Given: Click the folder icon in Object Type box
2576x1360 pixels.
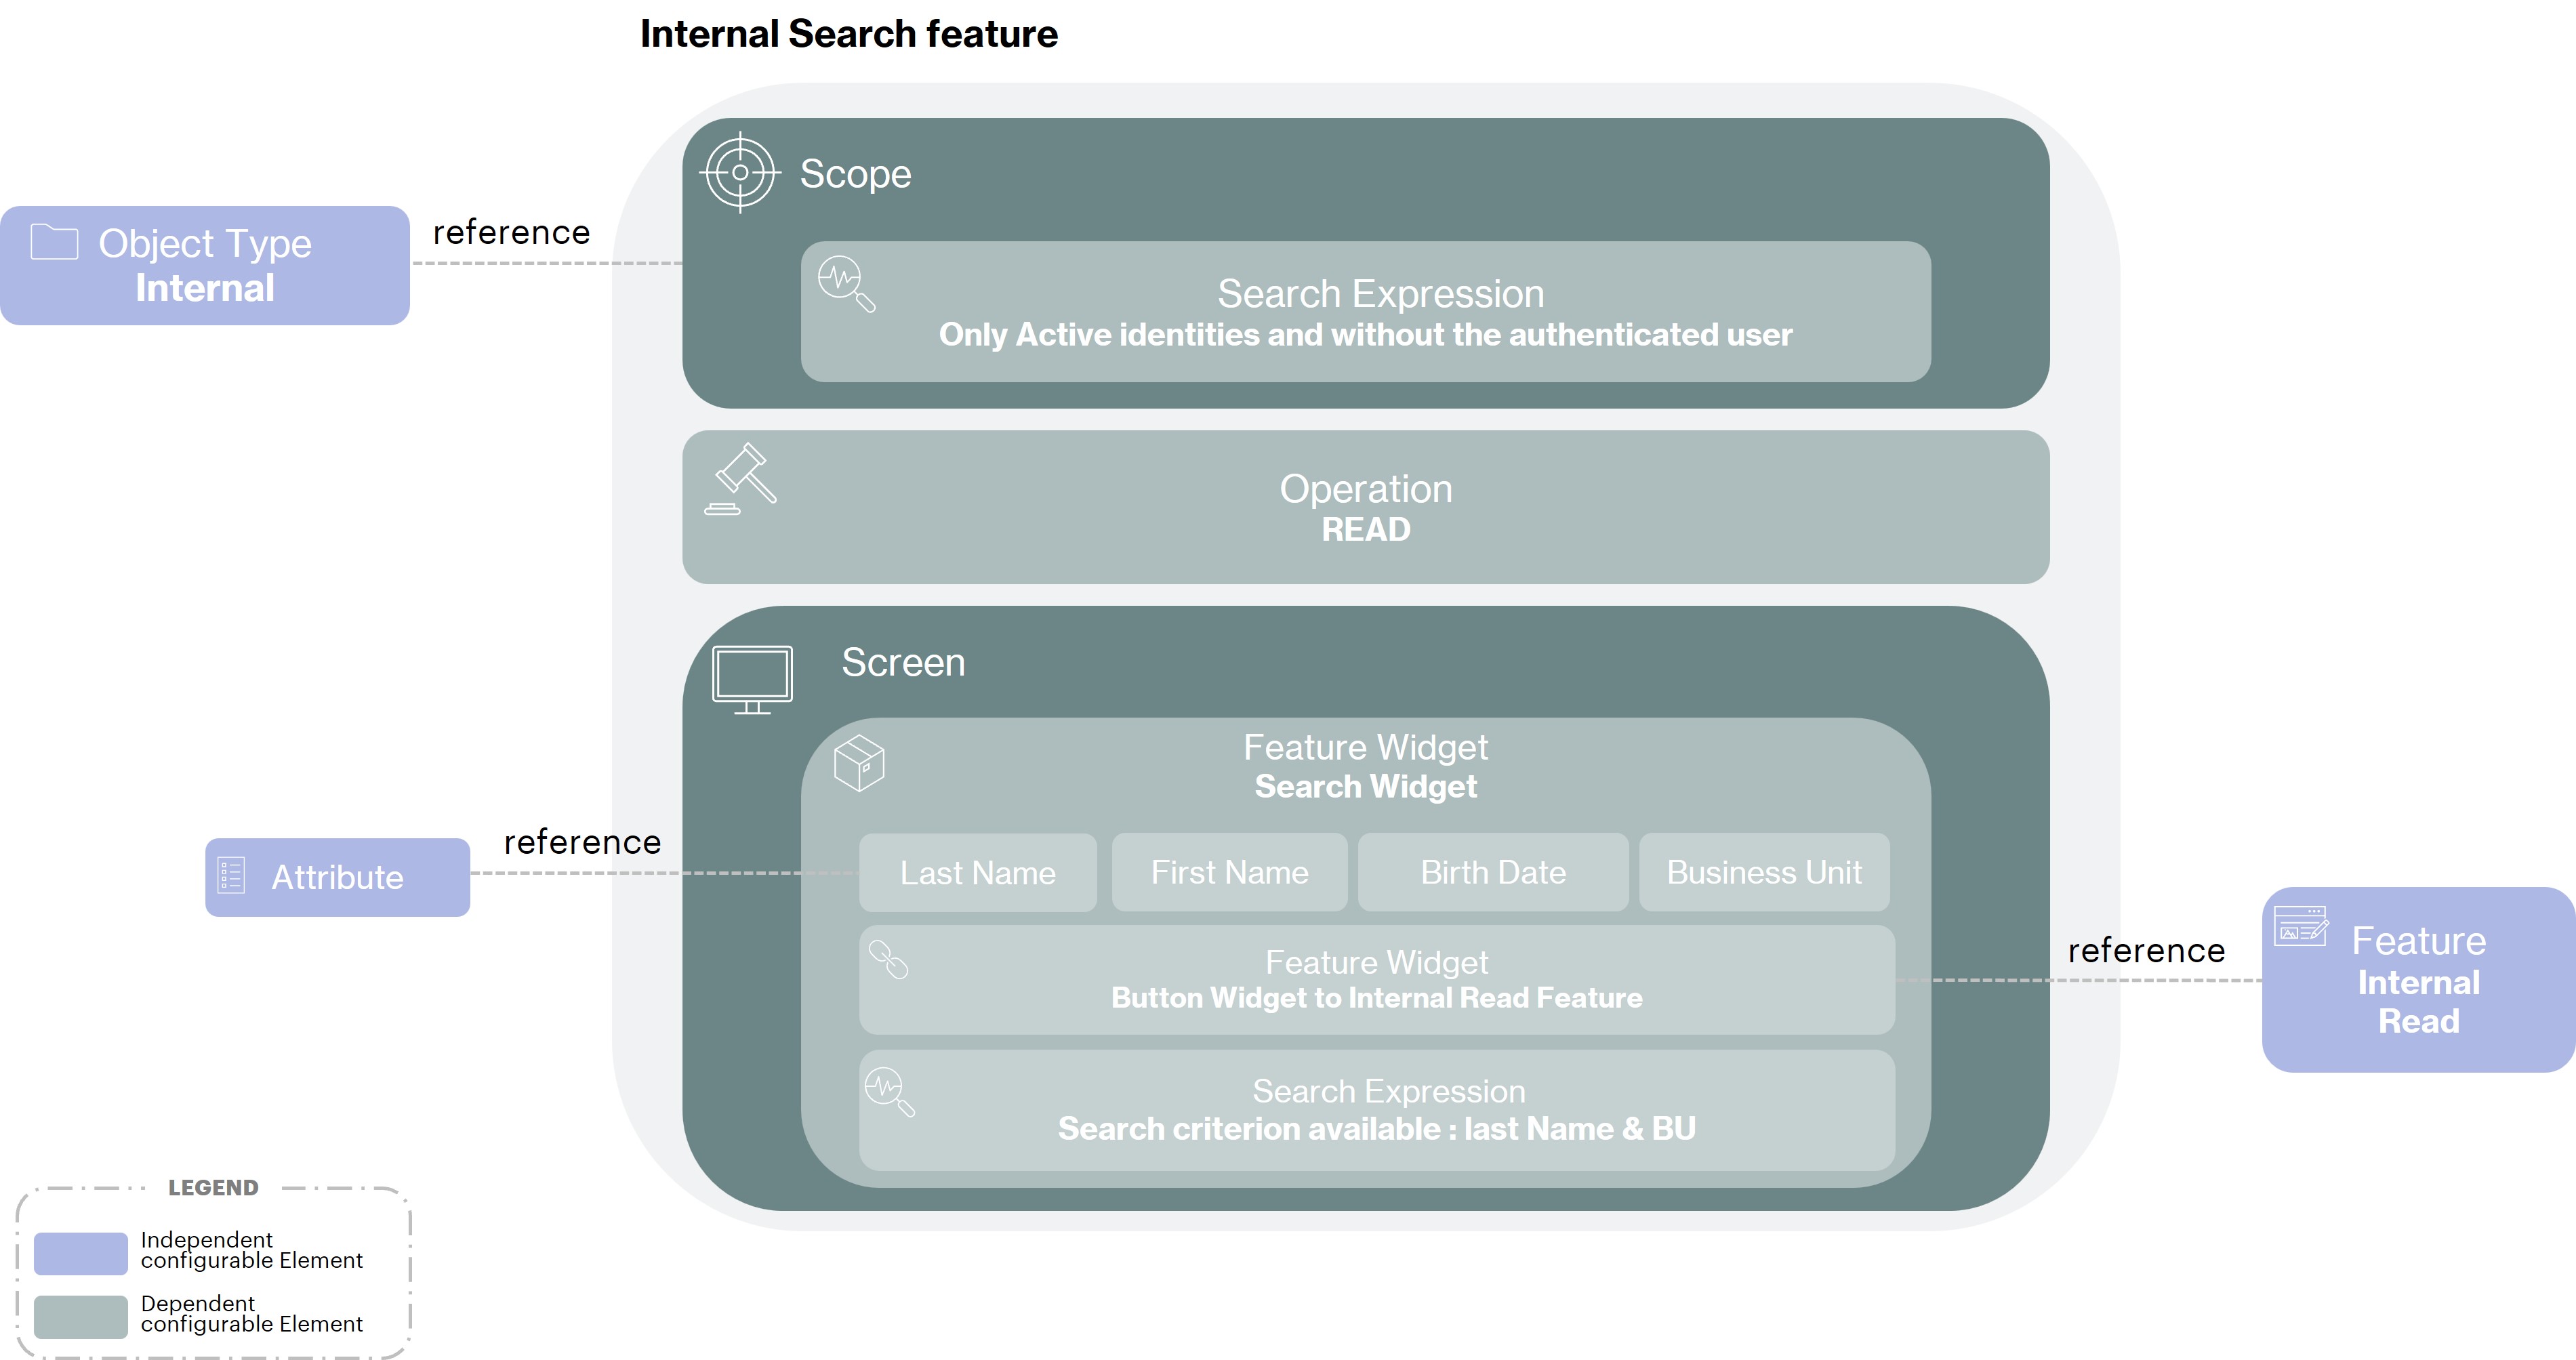Looking at the screenshot, I should (54, 242).
